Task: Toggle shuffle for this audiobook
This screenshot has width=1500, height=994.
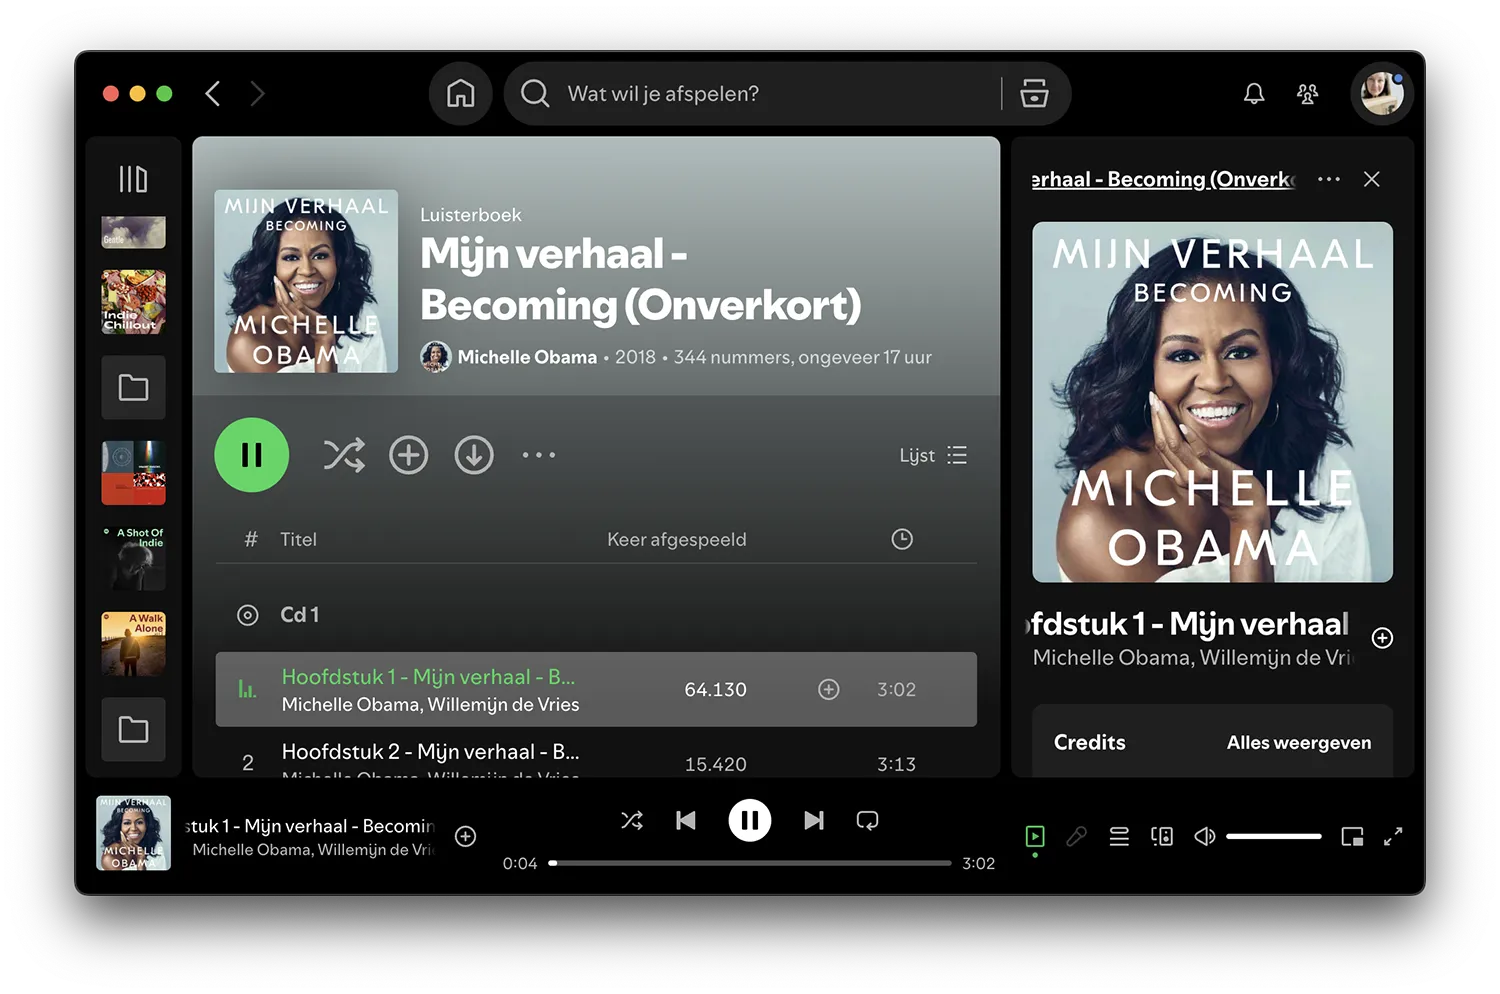Action: [x=344, y=456]
